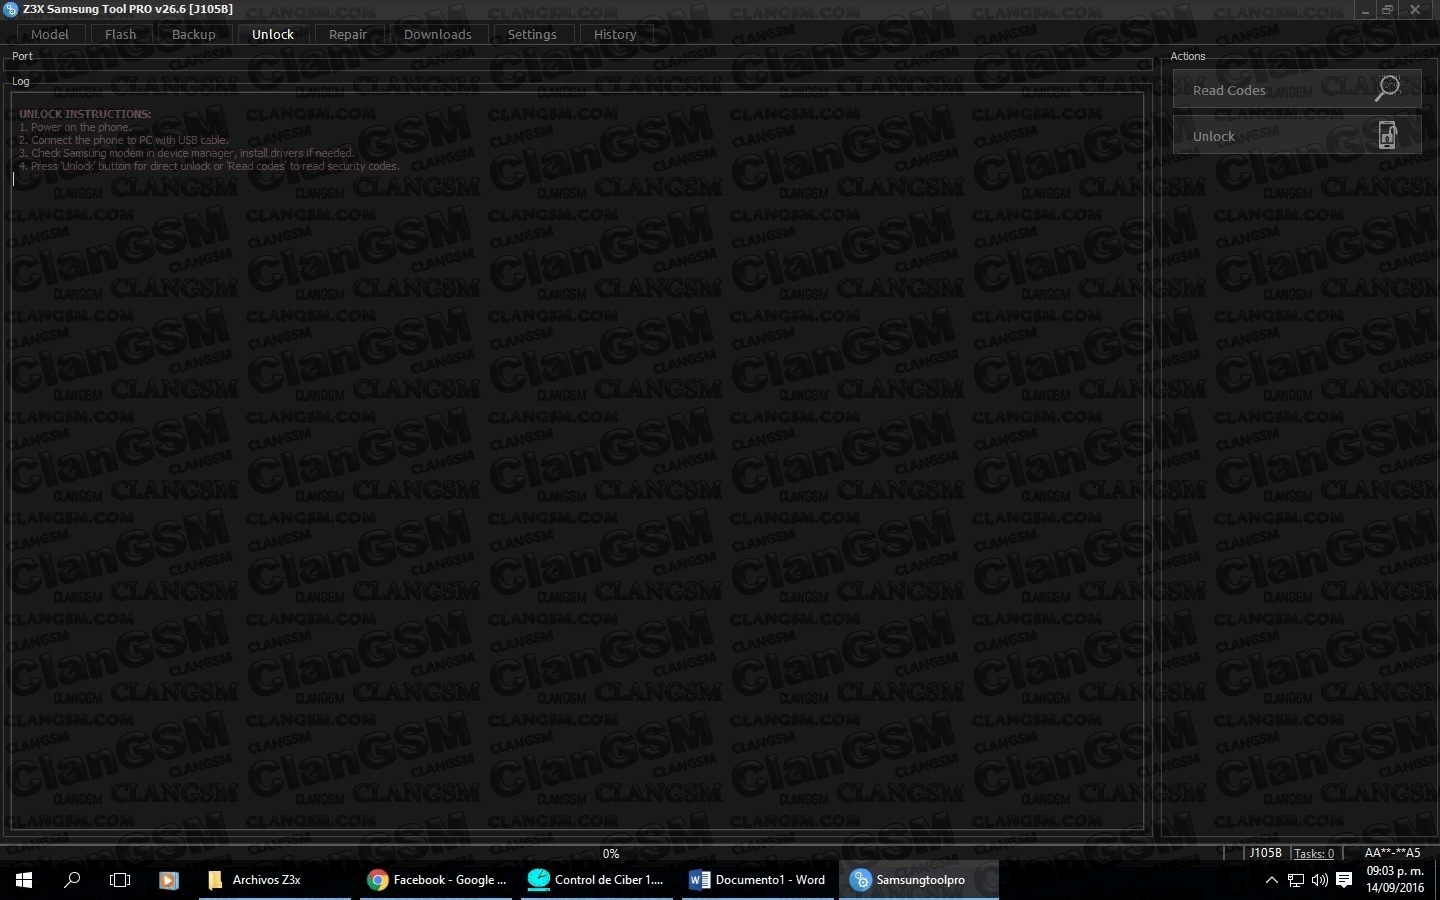Open Windows taskbar search
Image resolution: width=1440 pixels, height=900 pixels.
(72, 880)
